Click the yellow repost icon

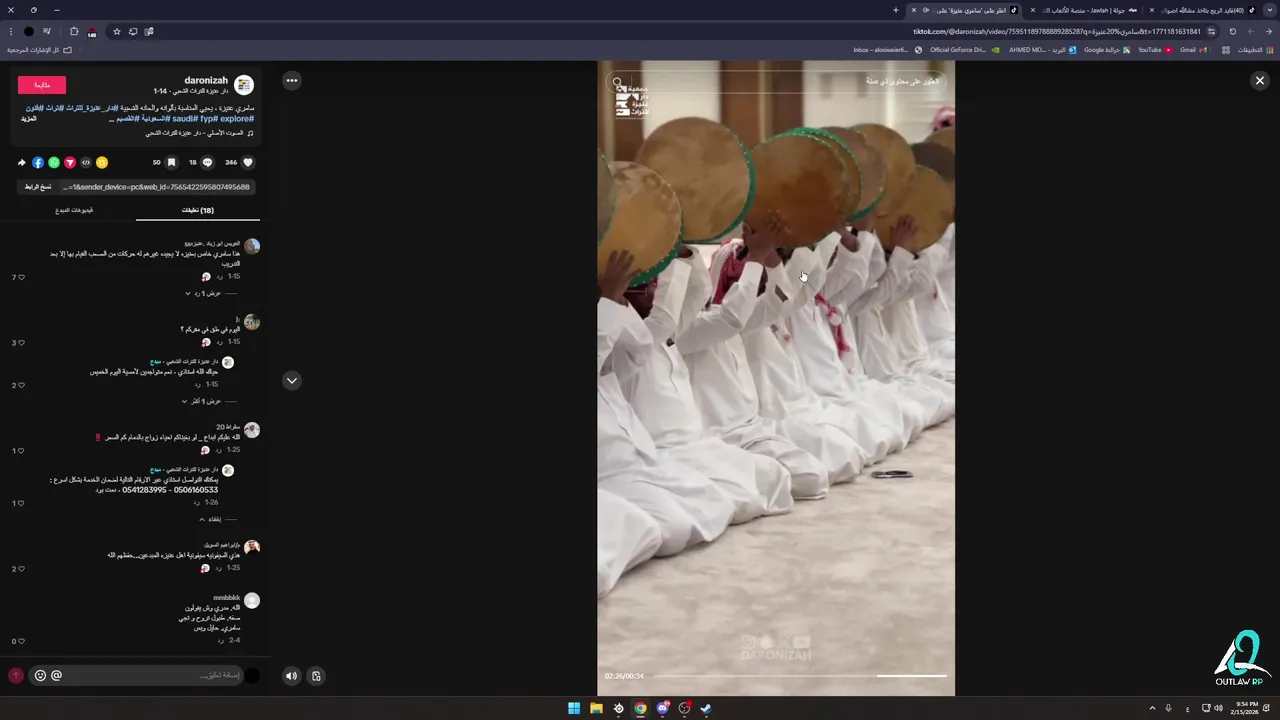(x=102, y=162)
